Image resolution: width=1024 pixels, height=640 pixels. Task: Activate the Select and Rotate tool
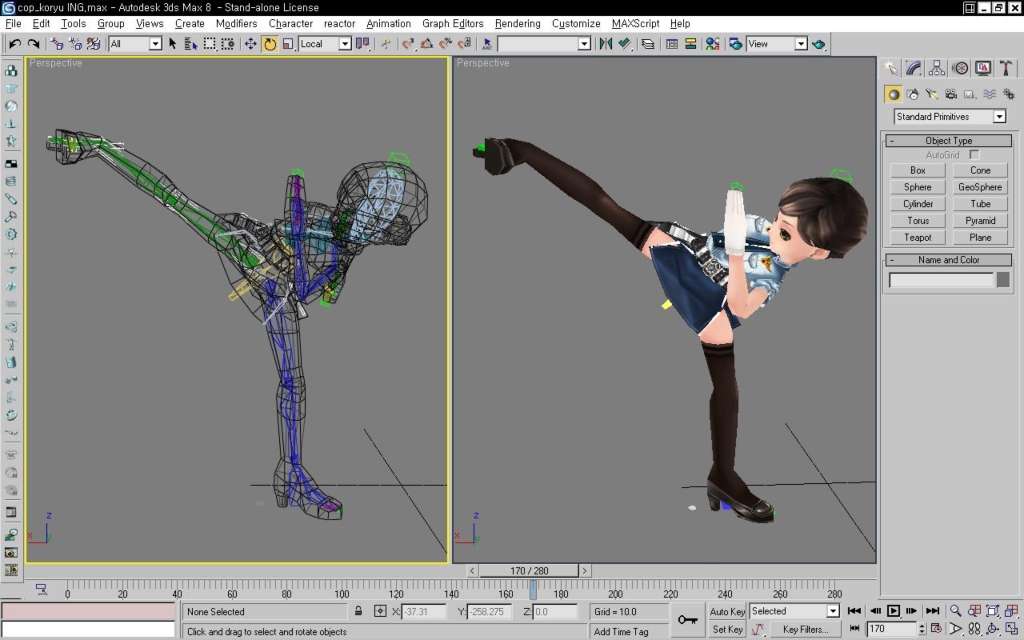(269, 44)
